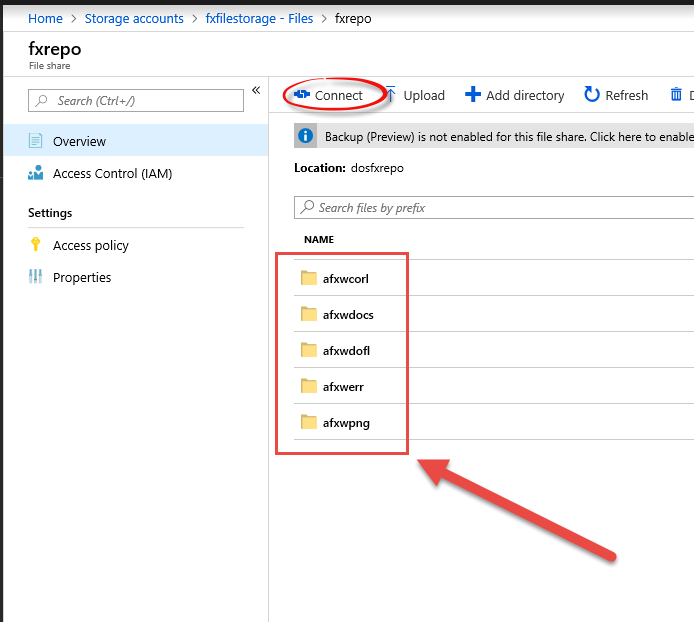Open fxfilestorage - Files breadcrumb link

259,19
